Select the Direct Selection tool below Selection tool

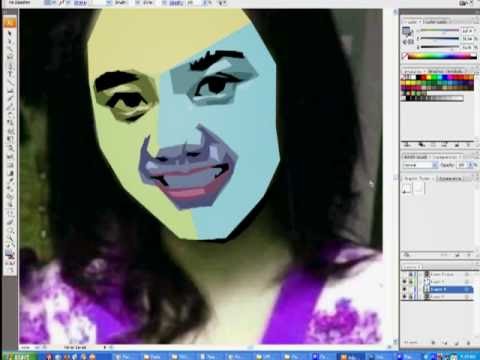pos(9,41)
